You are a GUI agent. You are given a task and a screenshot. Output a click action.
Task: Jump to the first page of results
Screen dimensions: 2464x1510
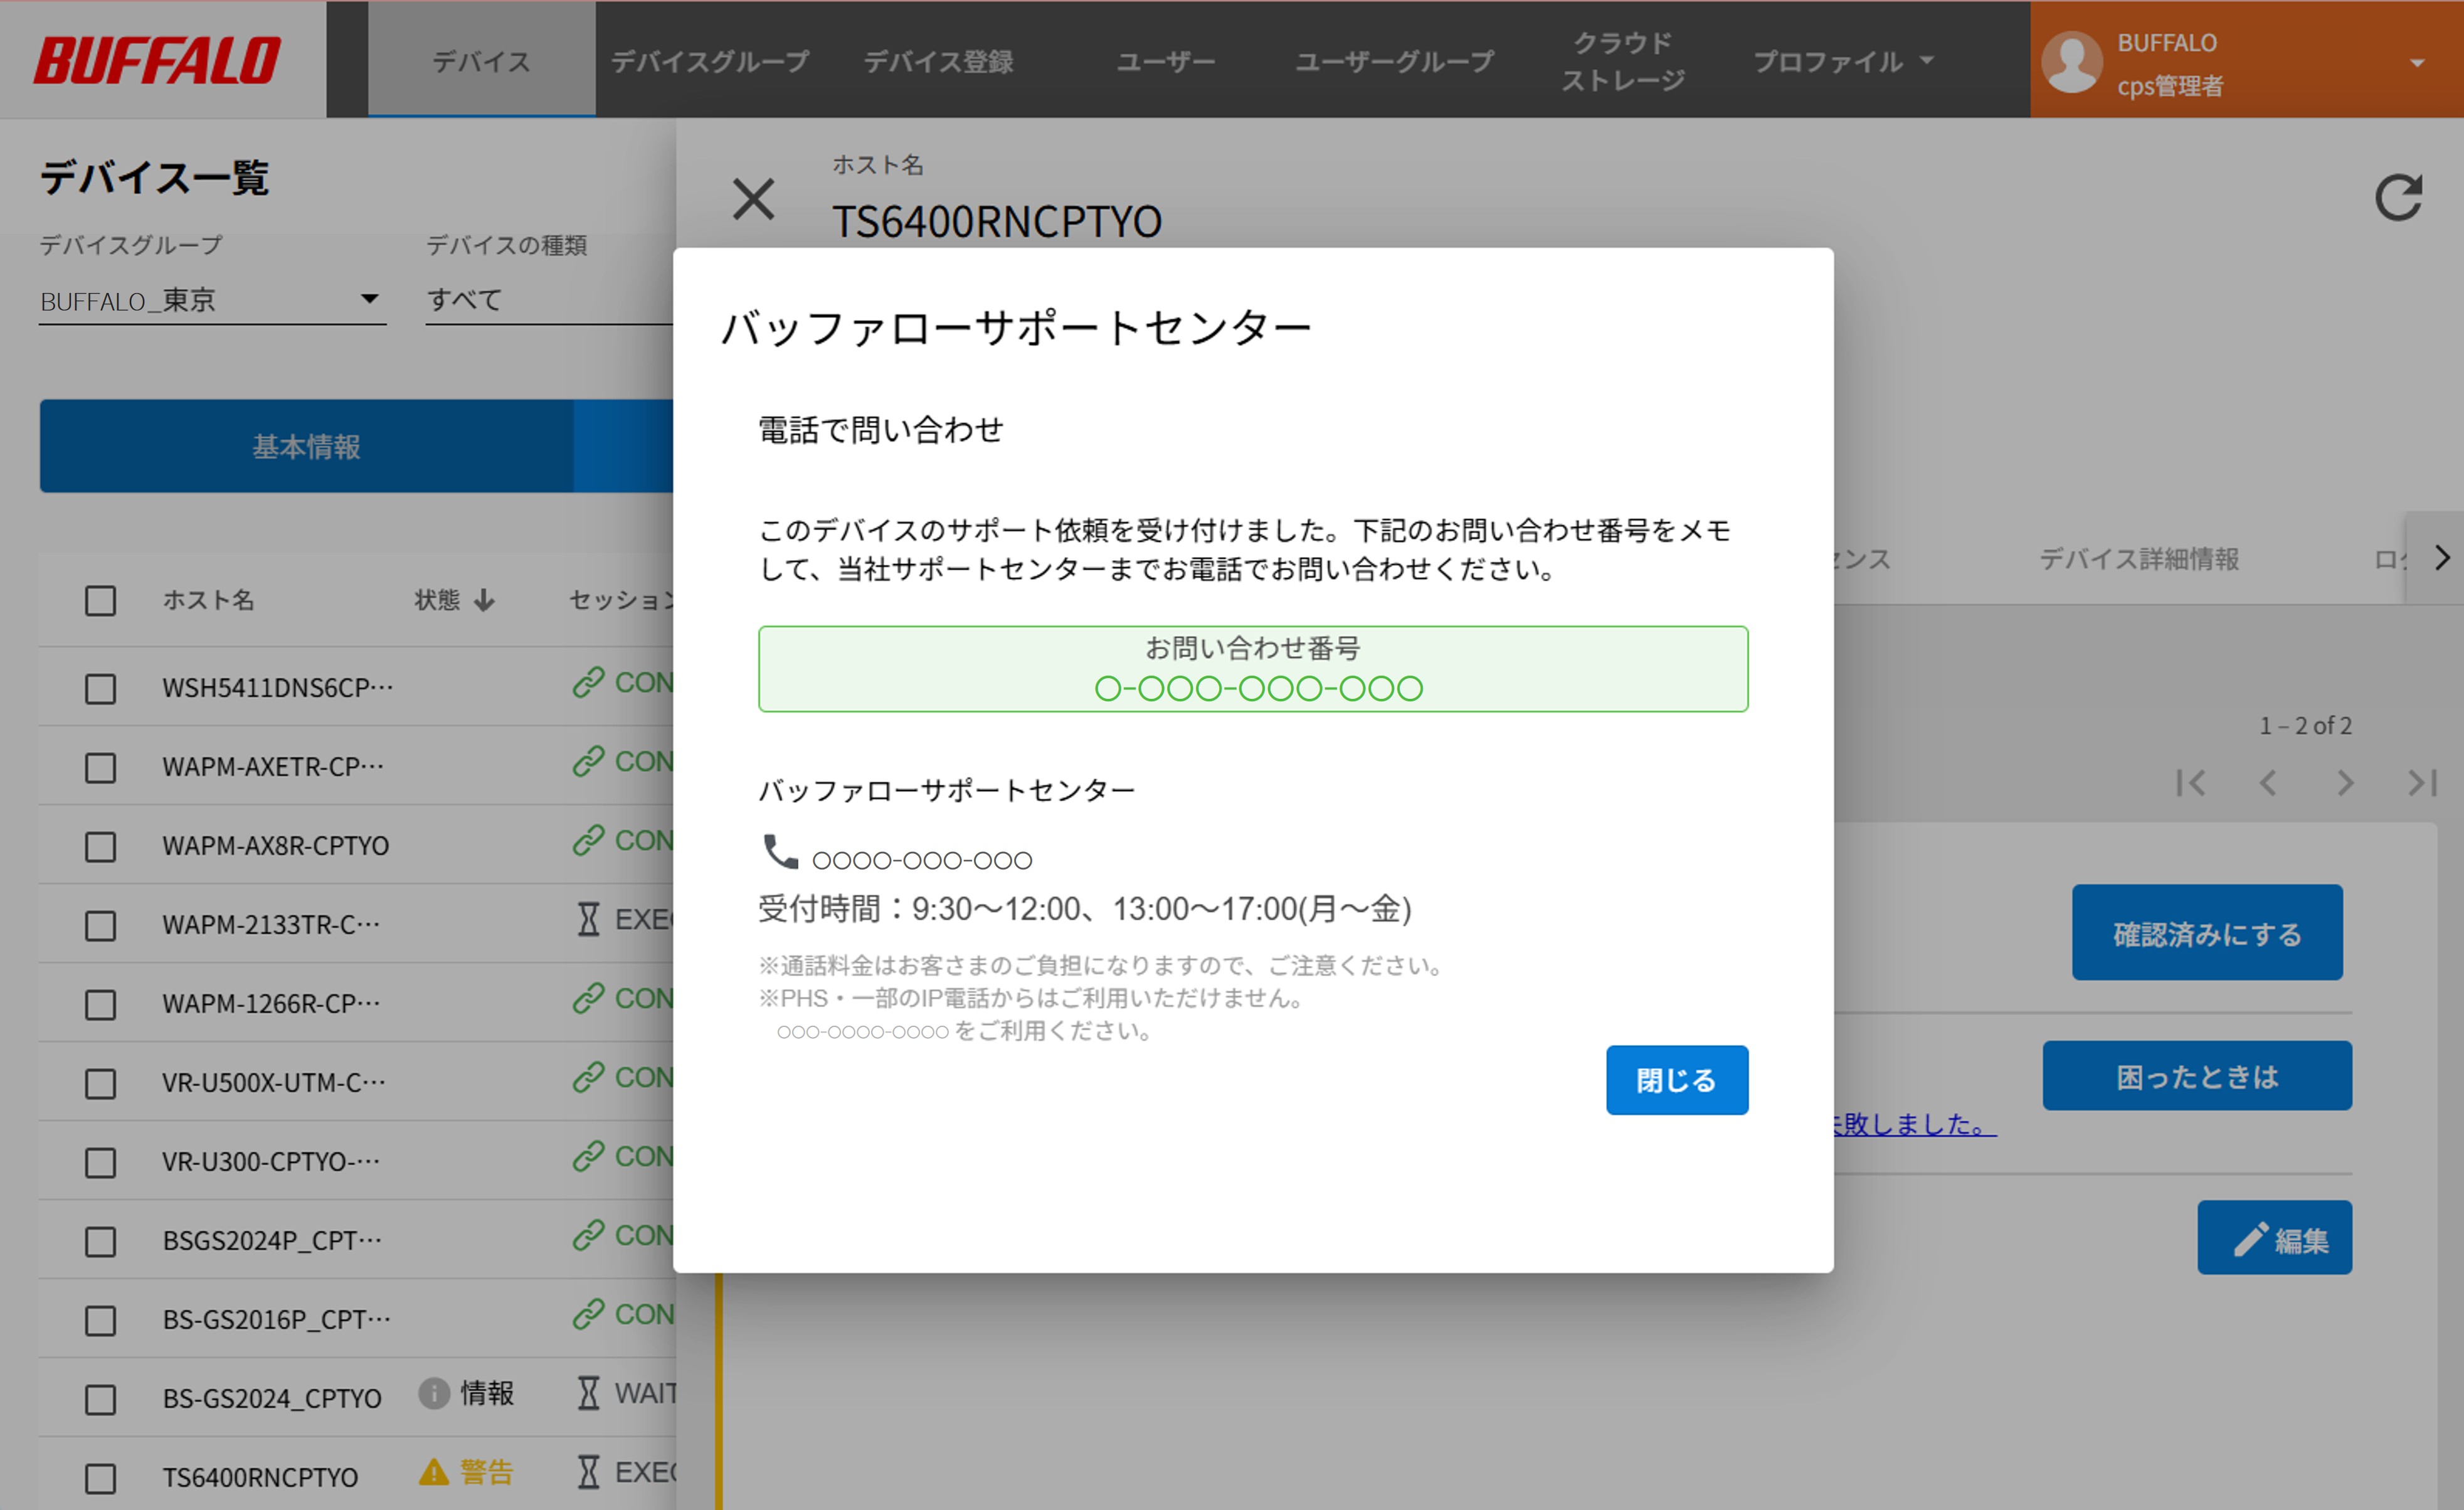coord(2190,783)
